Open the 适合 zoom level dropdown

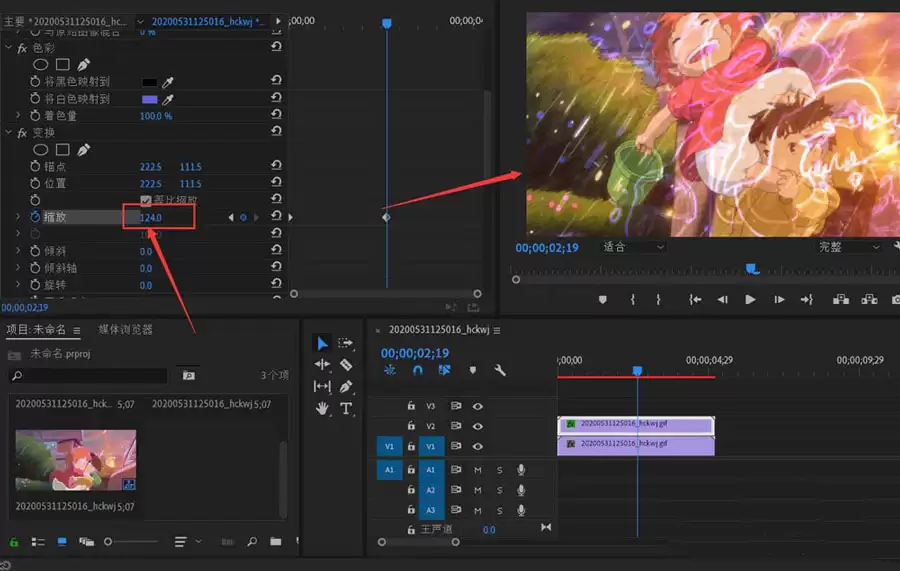[x=633, y=247]
